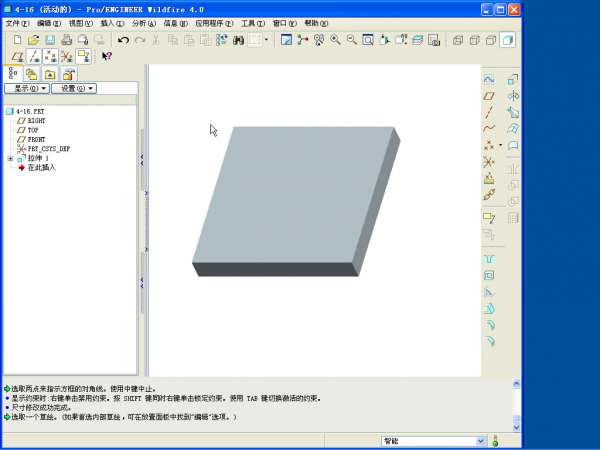
Task: Click the Undo arrow icon
Action: 123,40
